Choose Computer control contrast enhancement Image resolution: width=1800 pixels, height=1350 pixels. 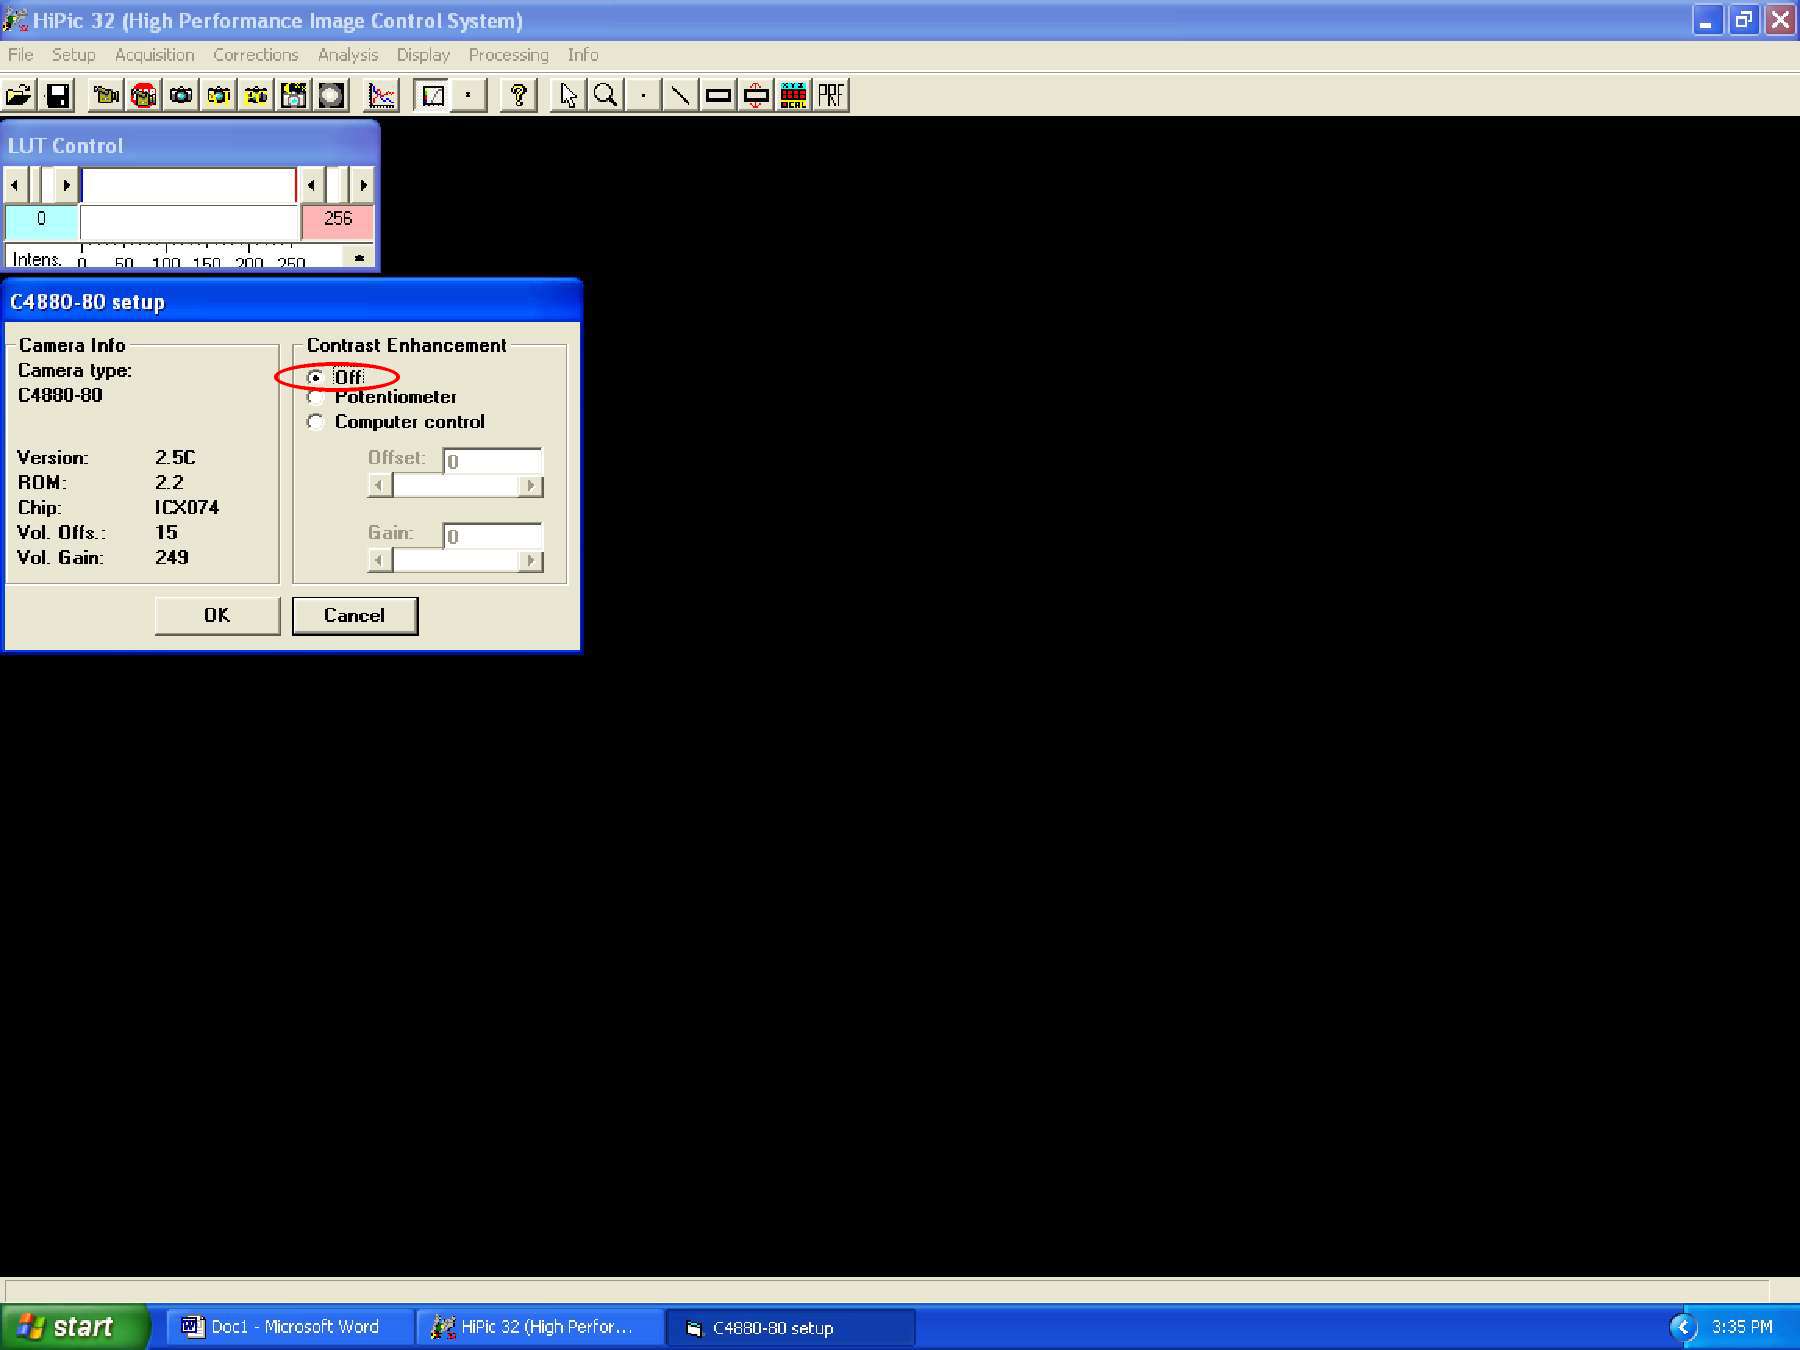[x=315, y=422]
